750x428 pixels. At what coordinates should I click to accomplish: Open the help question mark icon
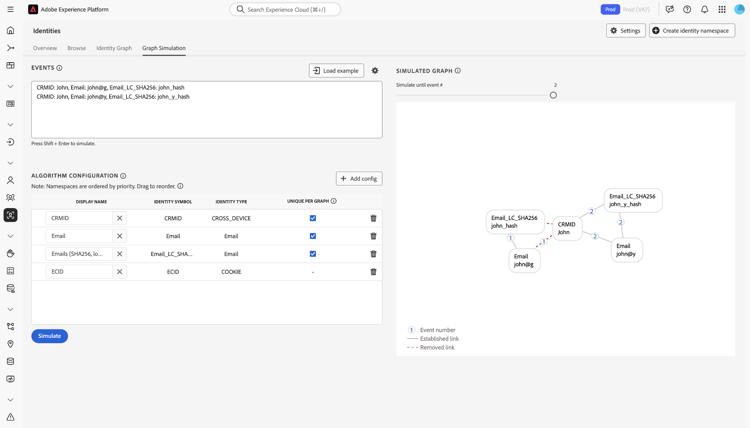(687, 9)
